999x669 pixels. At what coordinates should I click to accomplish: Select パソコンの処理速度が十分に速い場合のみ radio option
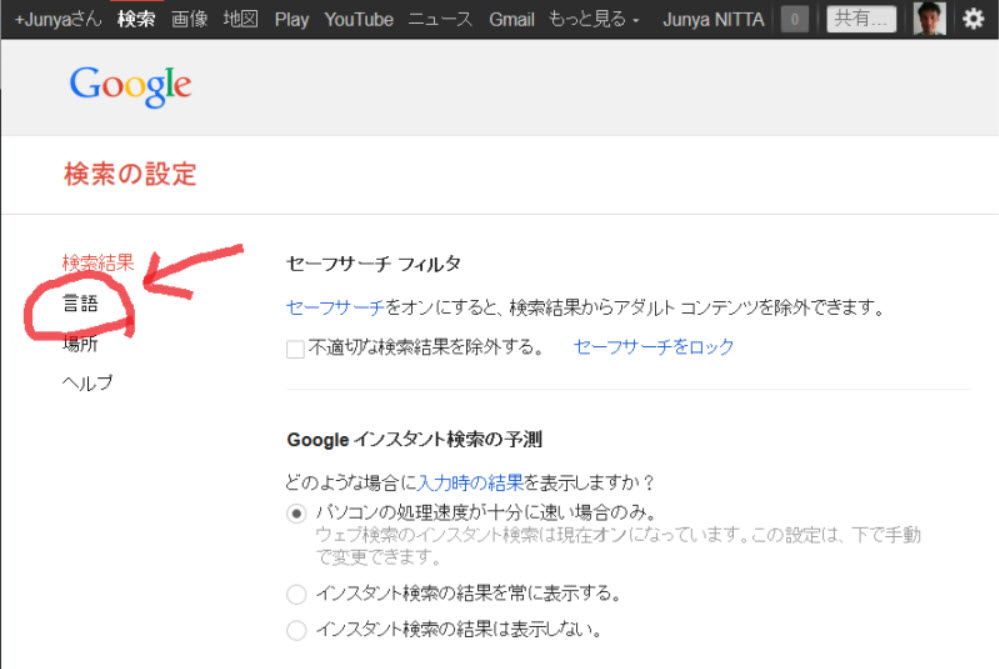point(296,513)
